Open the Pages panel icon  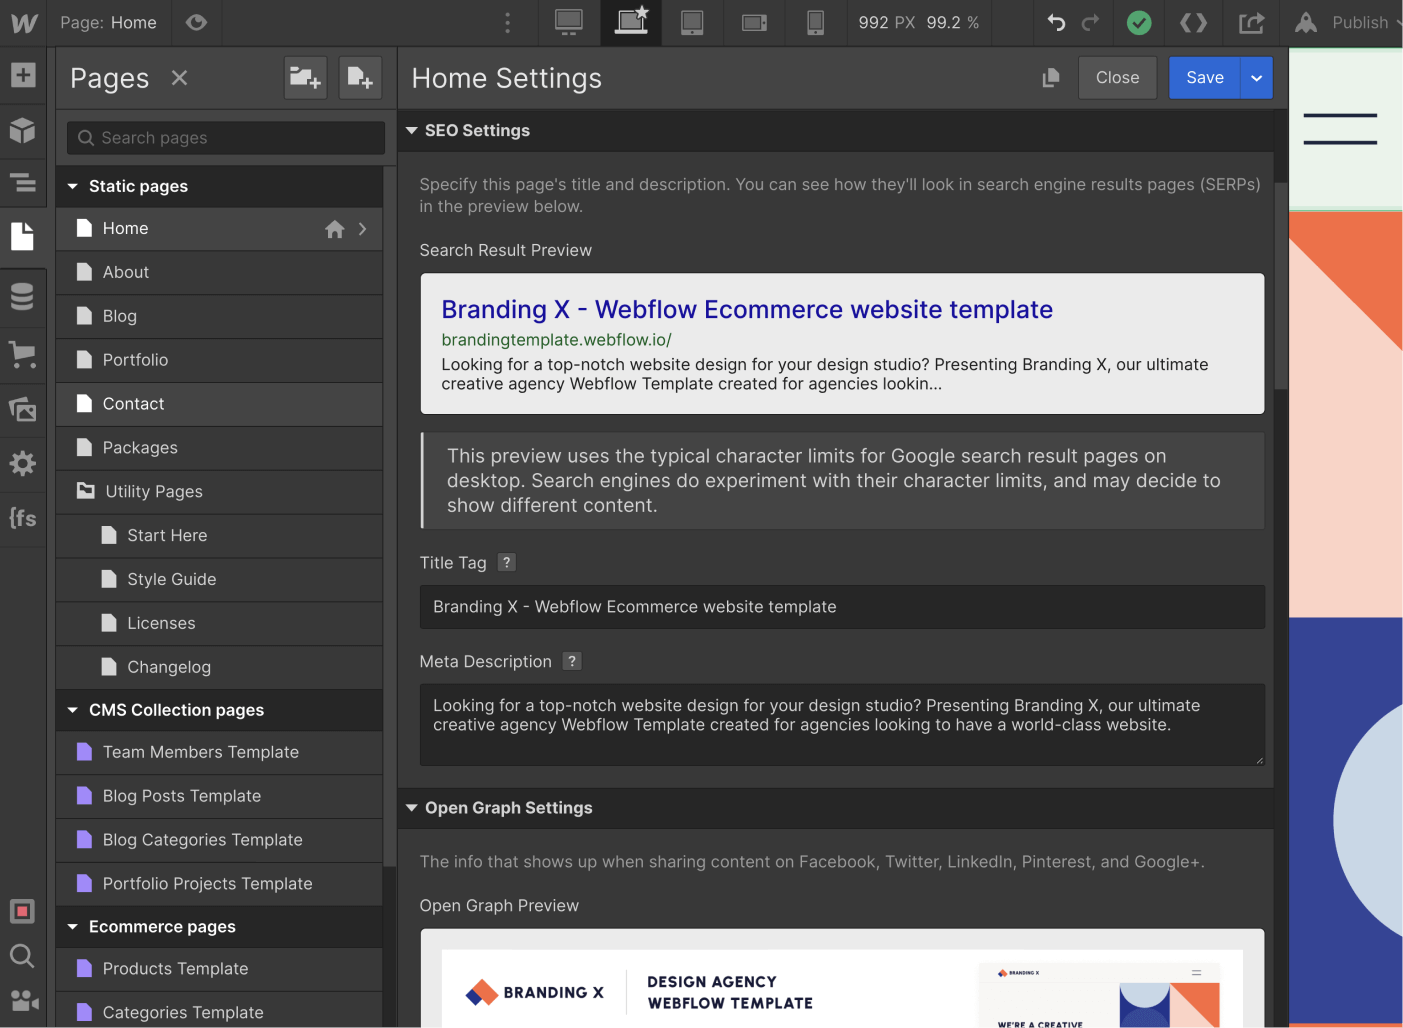tap(22, 236)
